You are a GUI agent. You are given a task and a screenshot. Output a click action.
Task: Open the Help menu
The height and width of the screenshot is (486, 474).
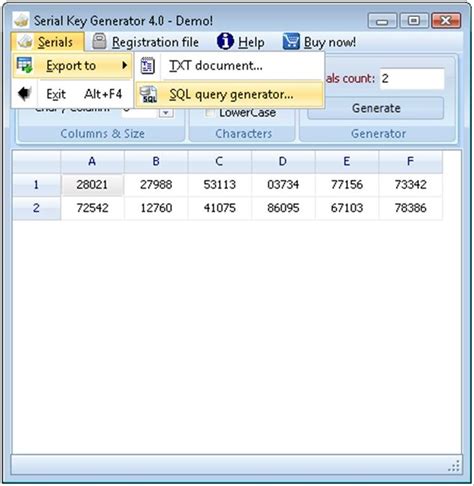tap(241, 42)
